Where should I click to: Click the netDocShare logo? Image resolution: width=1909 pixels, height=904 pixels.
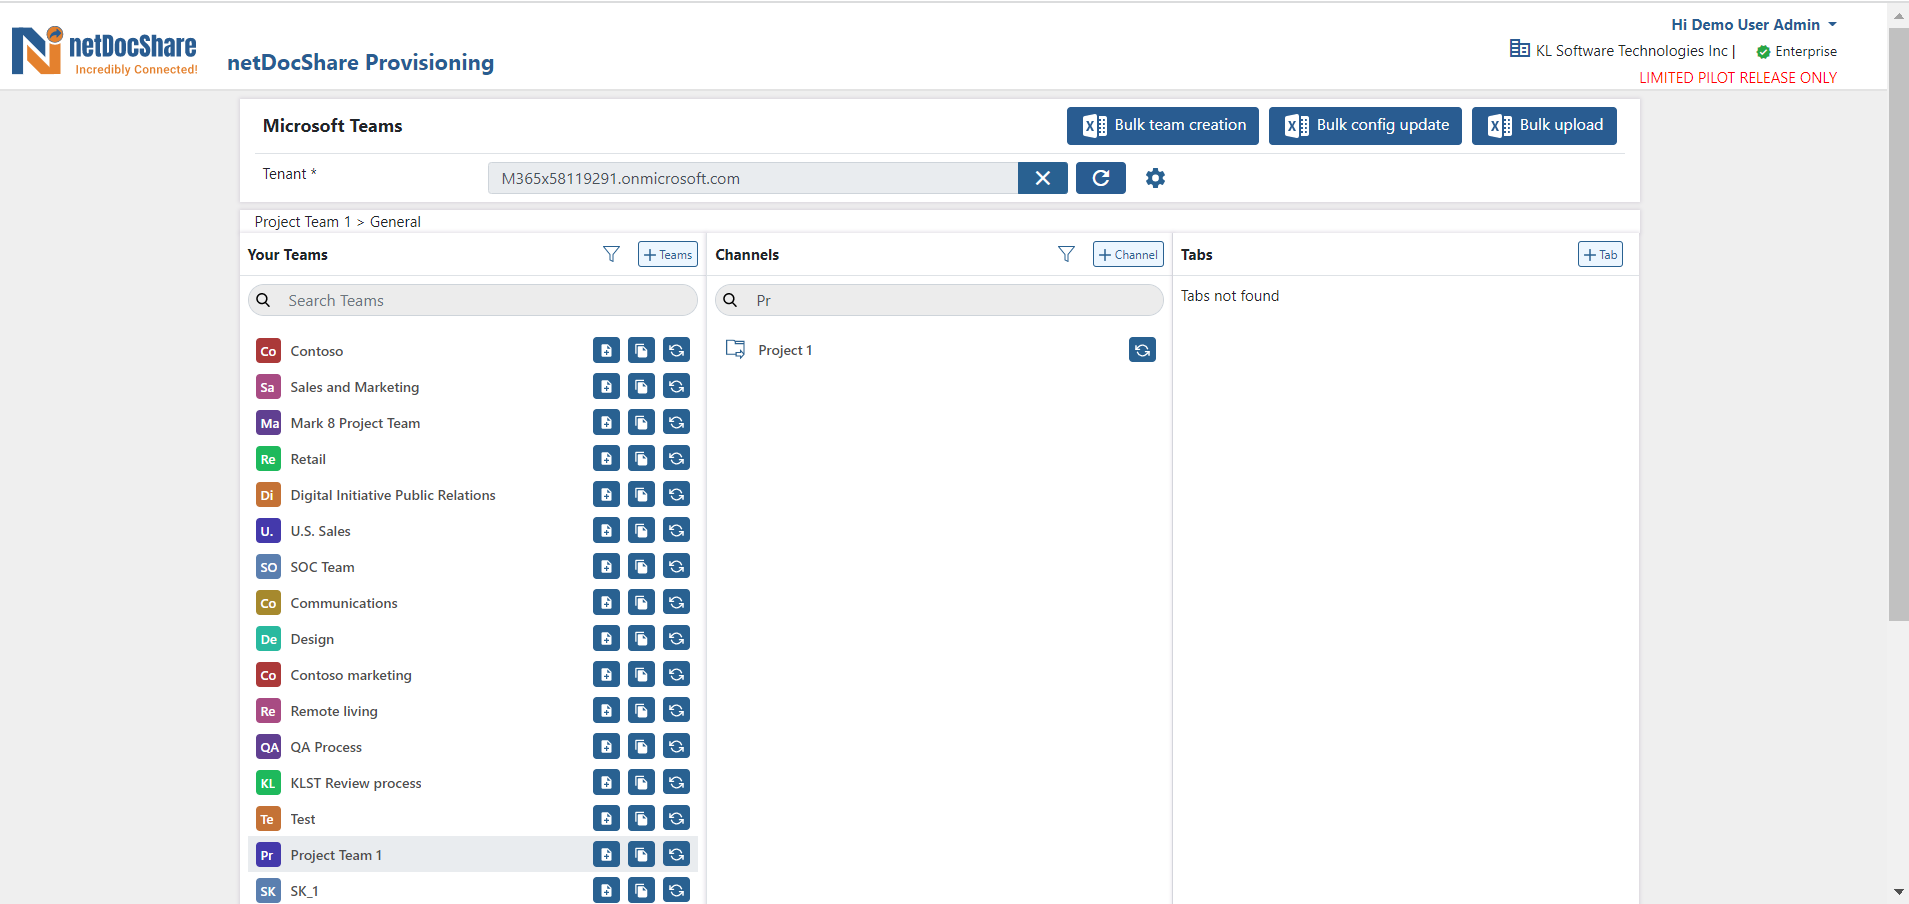tap(104, 50)
